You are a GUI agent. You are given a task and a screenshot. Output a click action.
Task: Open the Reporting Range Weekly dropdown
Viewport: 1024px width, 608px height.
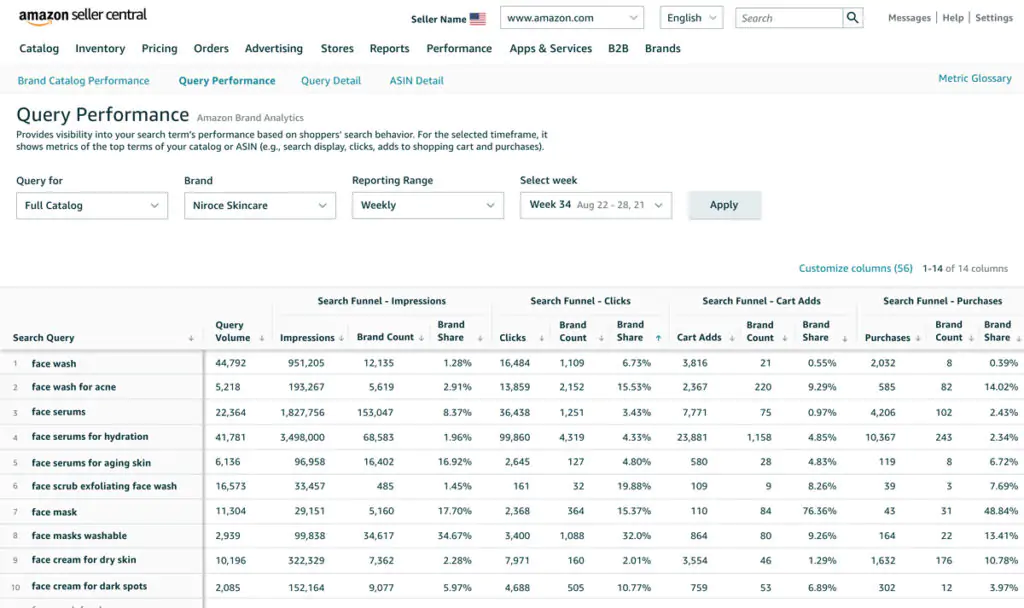coord(428,206)
